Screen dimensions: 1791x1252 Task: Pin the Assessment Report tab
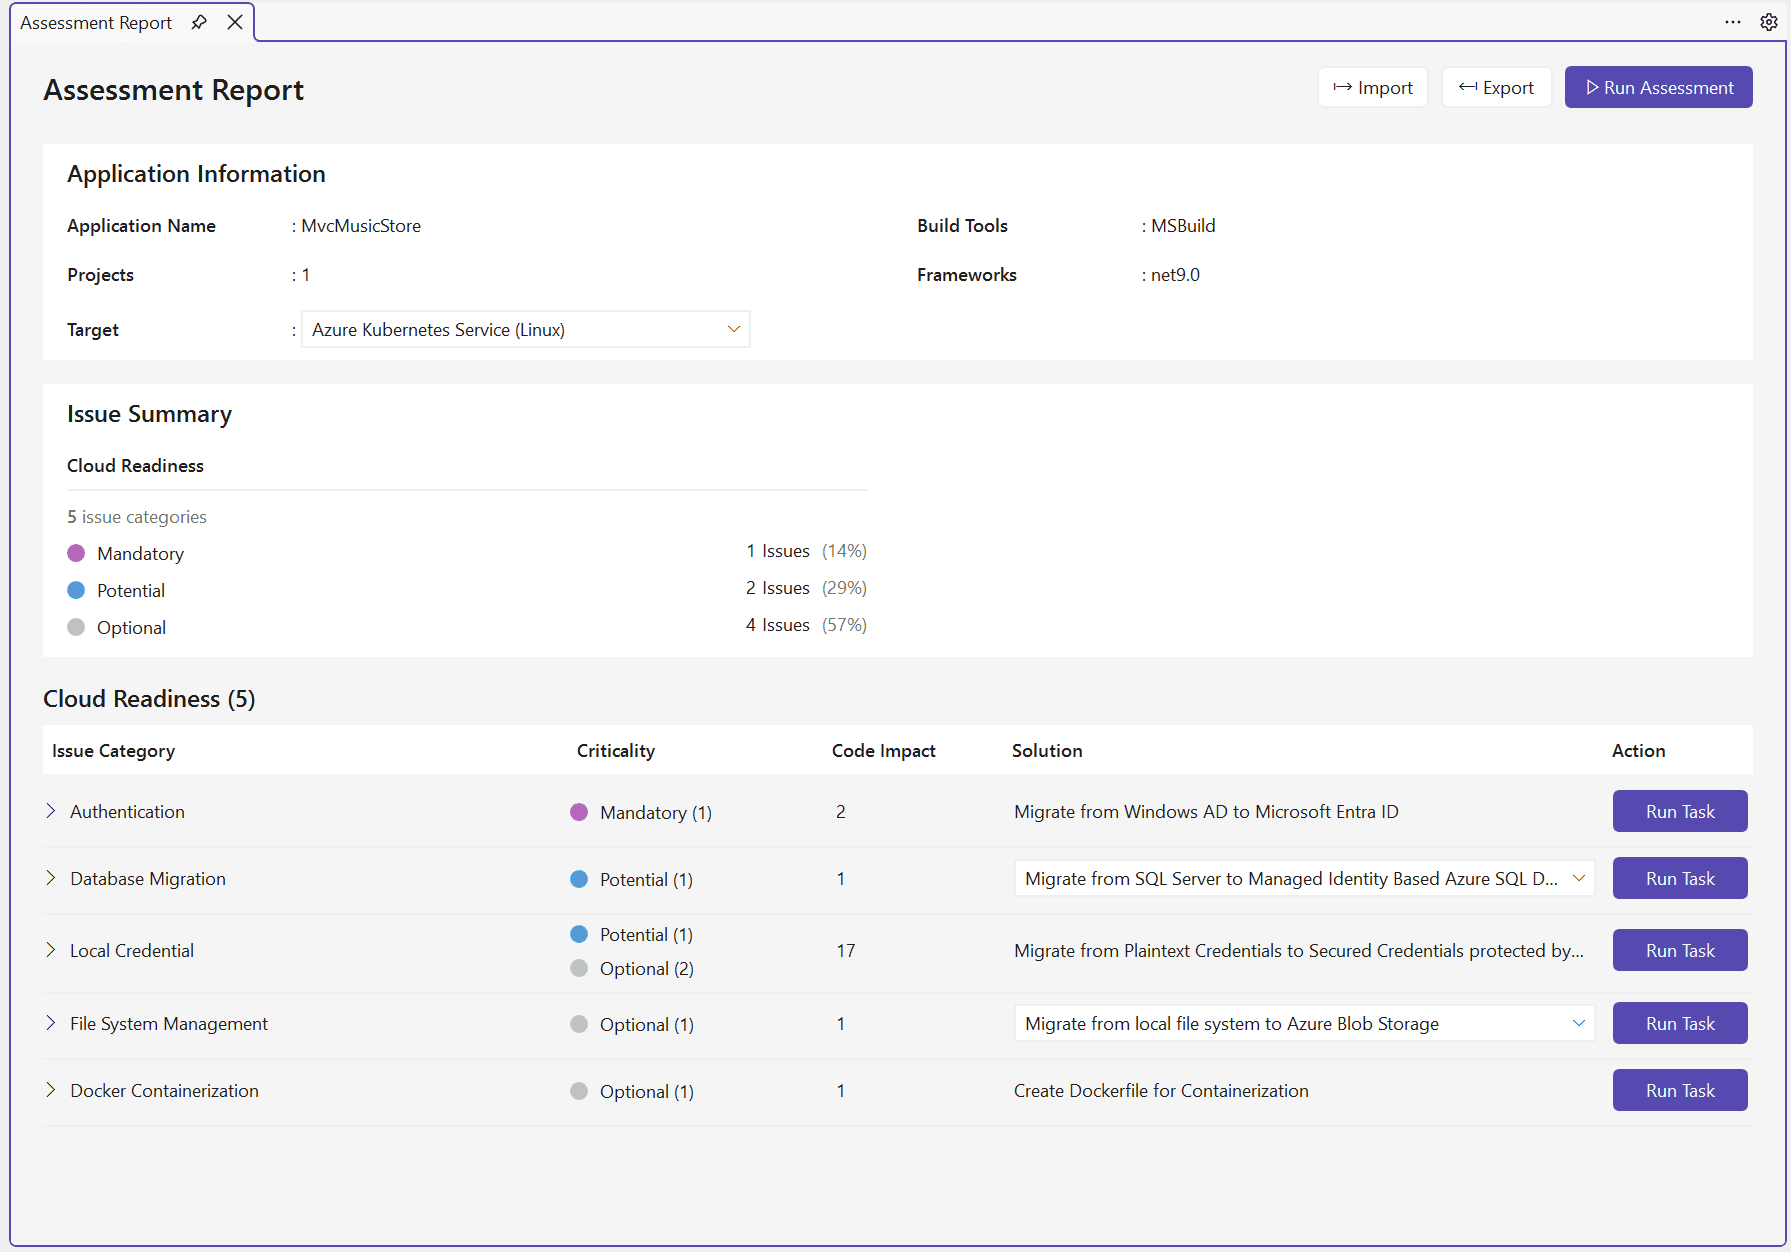coord(199,21)
